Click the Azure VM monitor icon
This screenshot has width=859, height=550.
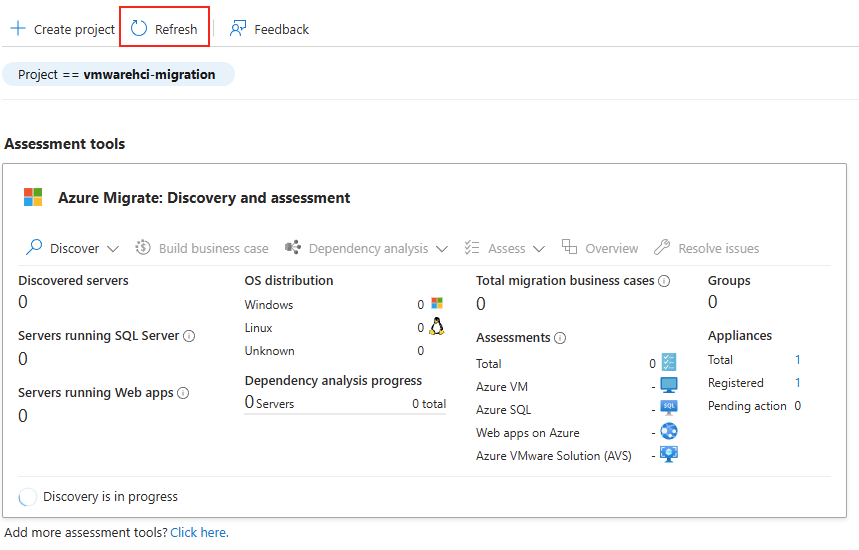(669, 385)
